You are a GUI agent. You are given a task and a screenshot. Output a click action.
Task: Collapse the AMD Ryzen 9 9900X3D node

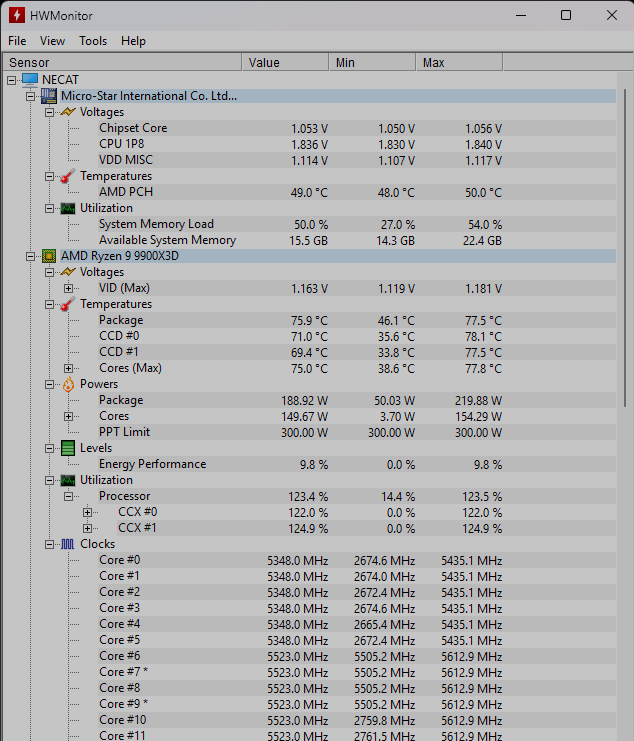coord(30,257)
